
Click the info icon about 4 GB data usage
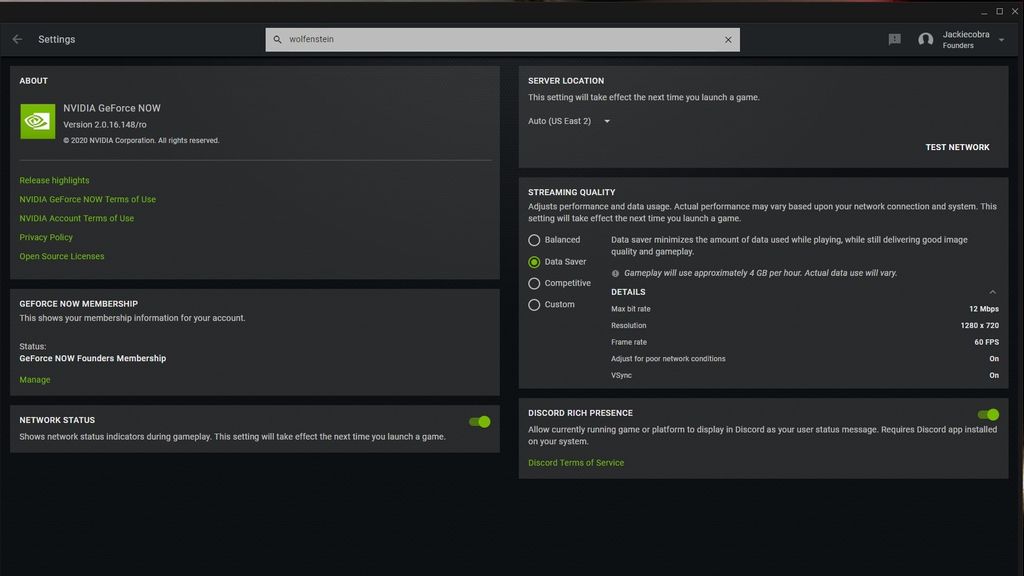click(x=614, y=272)
